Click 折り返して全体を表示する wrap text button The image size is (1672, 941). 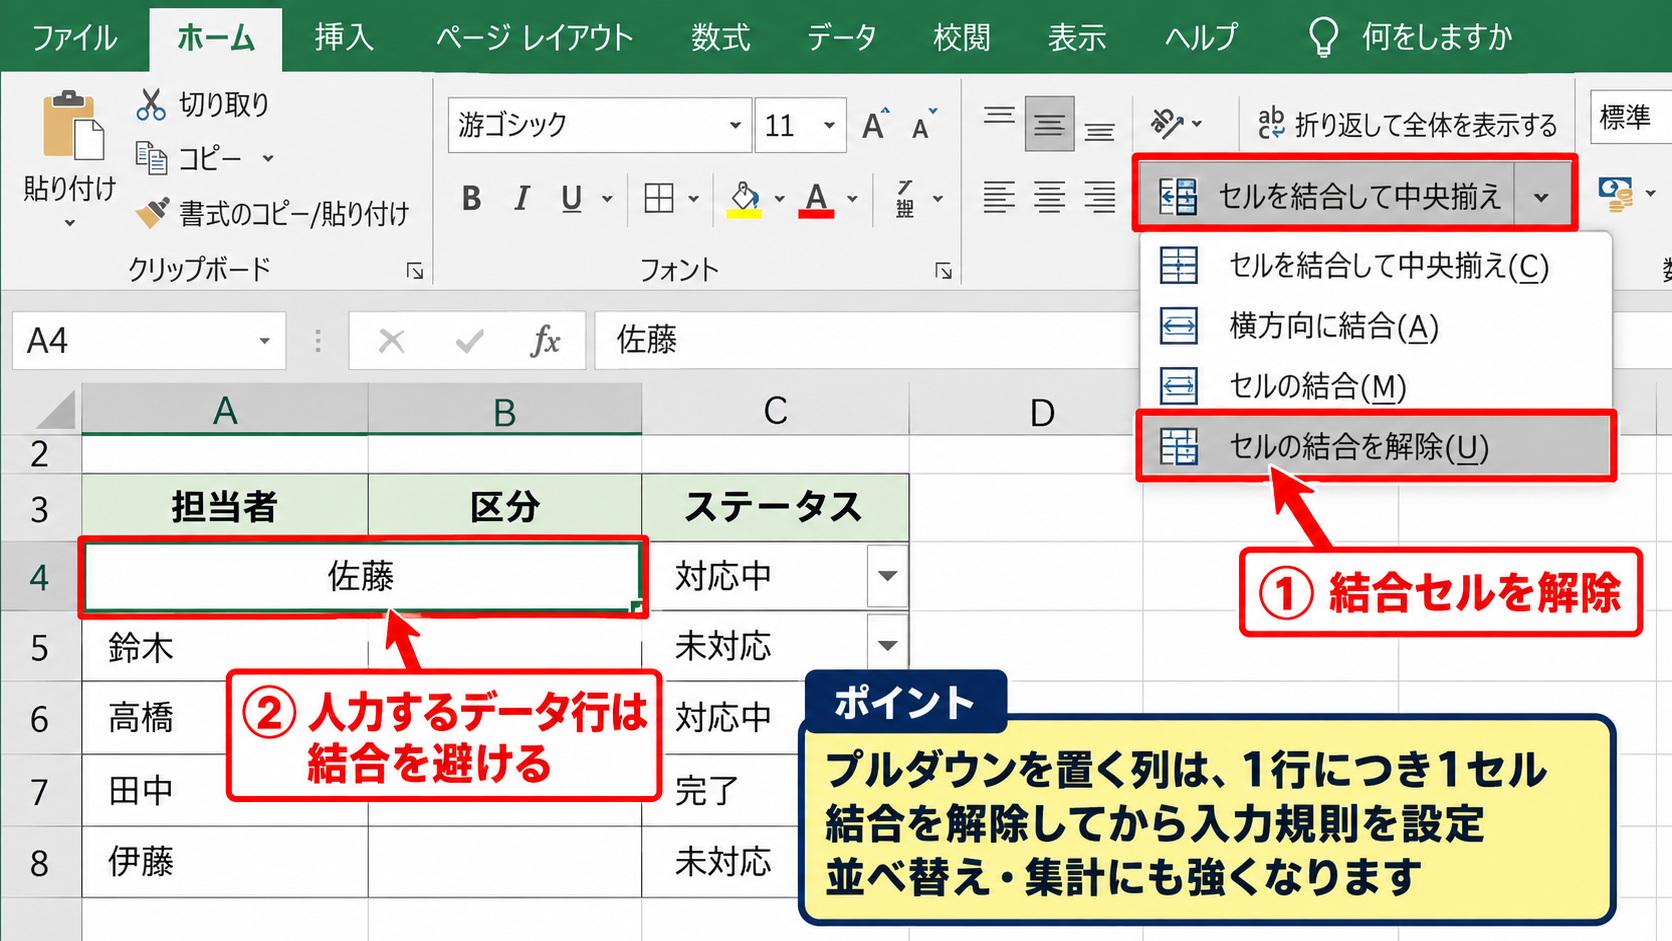coord(1407,124)
